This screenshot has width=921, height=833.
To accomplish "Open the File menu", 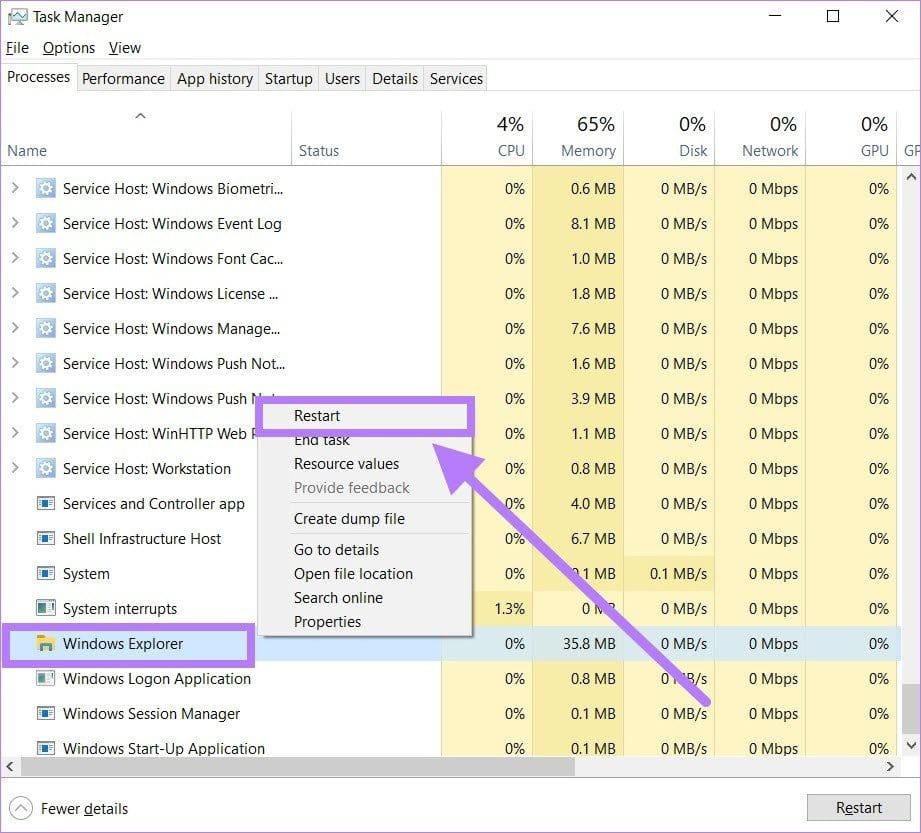I will click(17, 48).
